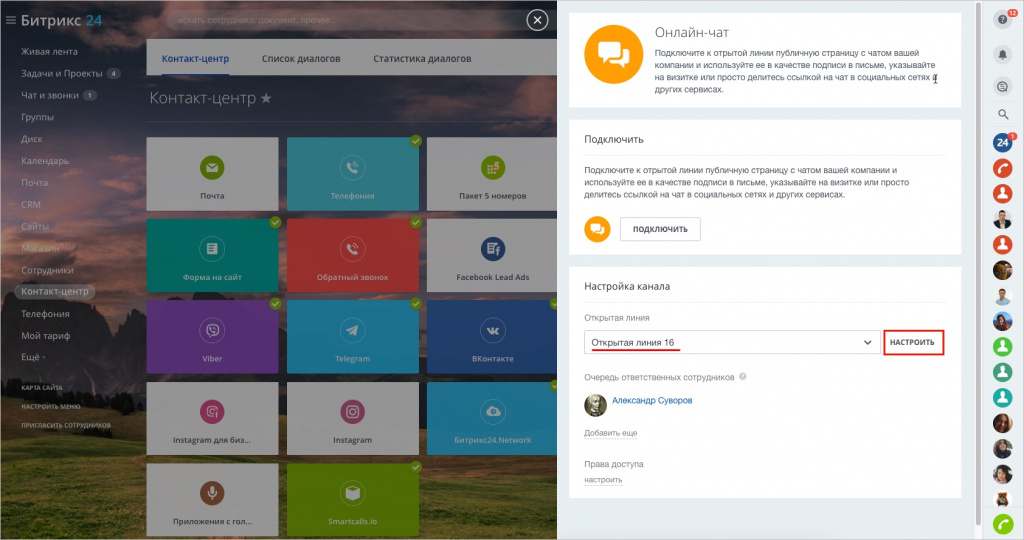Open Живая лента in sidebar
1024x540 pixels.
(x=49, y=52)
